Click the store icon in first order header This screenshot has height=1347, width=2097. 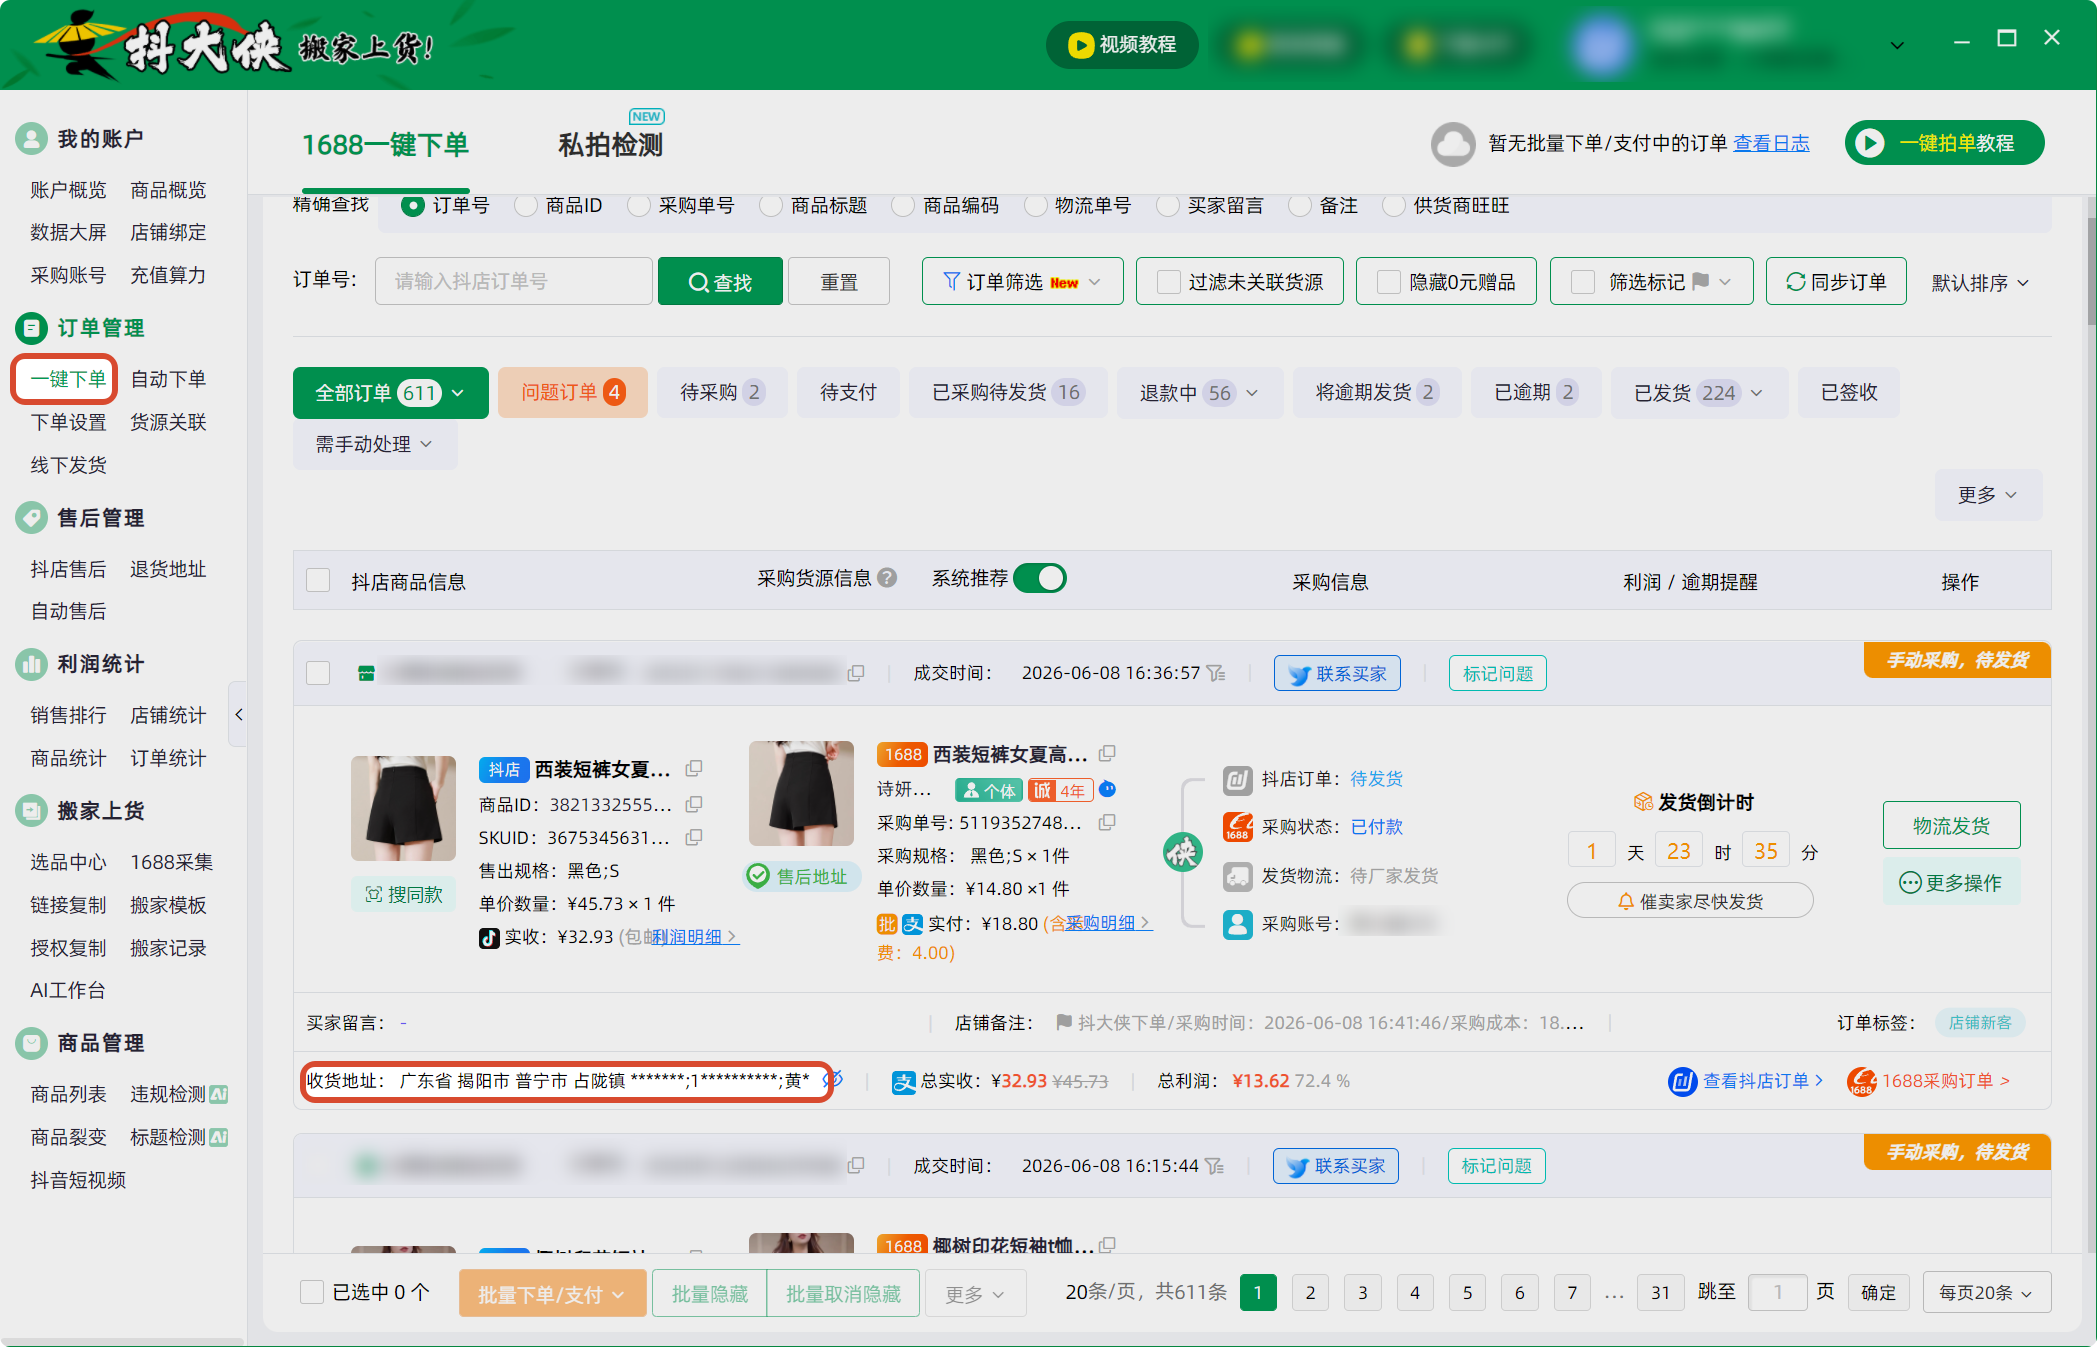366,673
